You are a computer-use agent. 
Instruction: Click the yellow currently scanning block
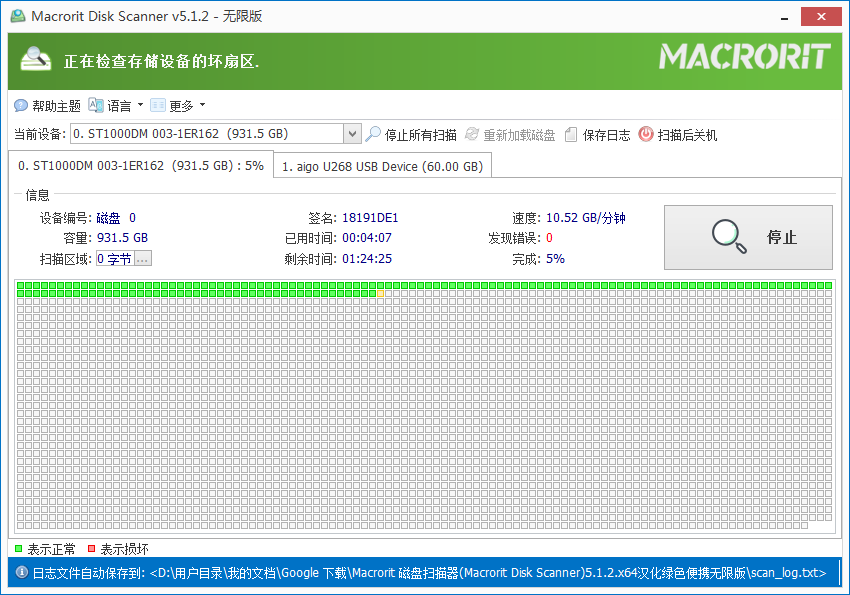pyautogui.click(x=380, y=294)
